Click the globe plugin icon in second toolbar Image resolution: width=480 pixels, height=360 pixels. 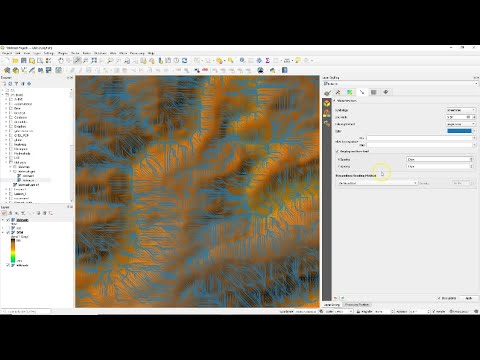coord(261,70)
